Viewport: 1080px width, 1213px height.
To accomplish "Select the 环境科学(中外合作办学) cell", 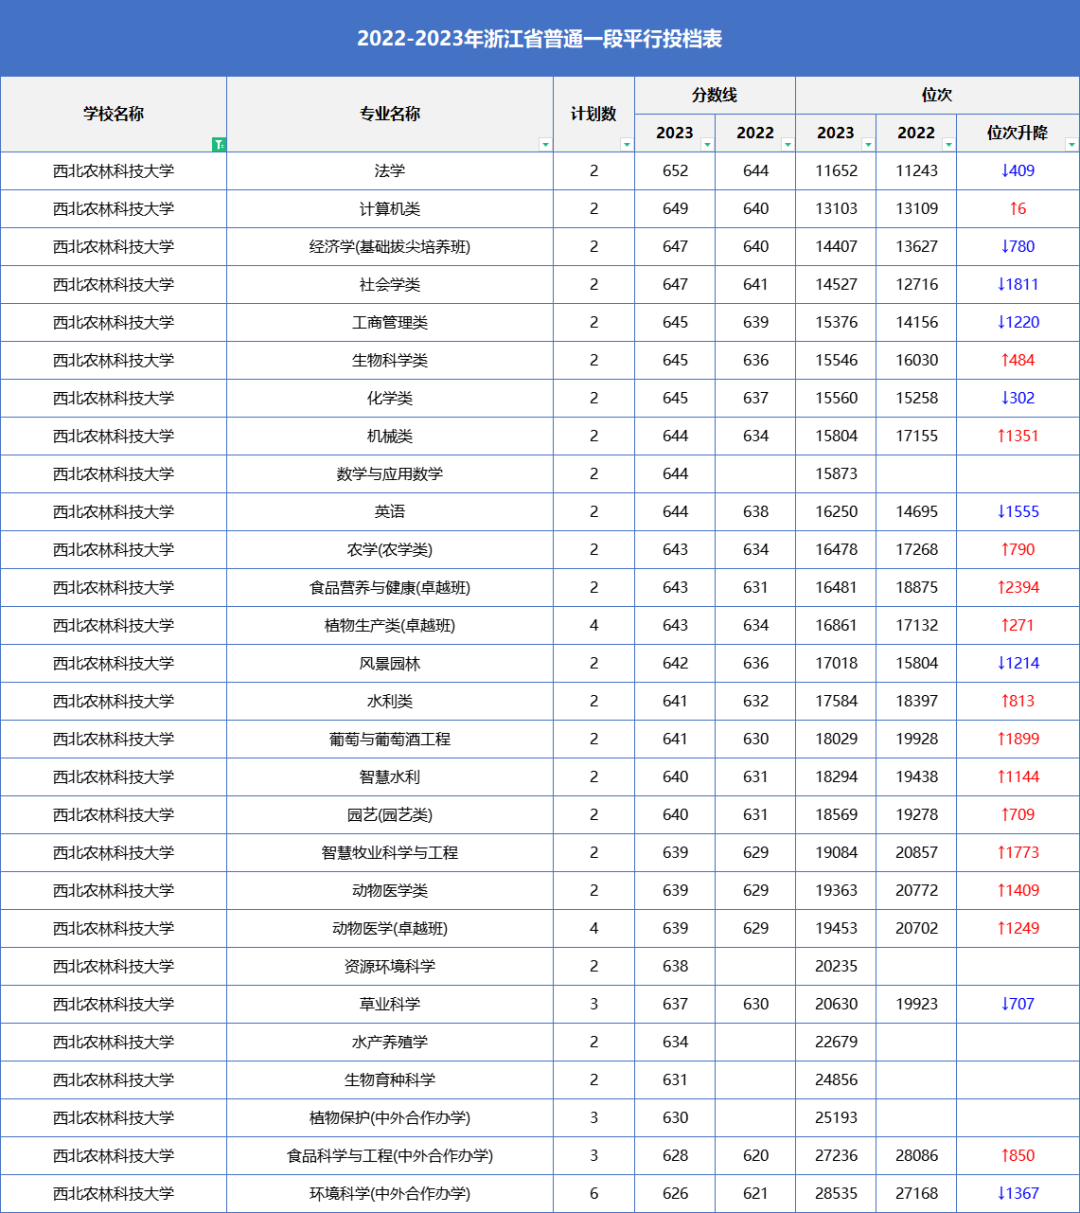I will (388, 1193).
